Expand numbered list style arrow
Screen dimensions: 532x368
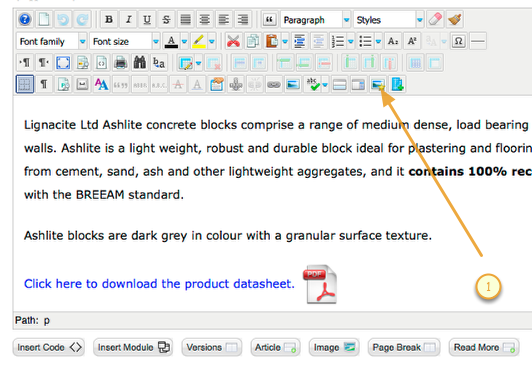point(351,41)
